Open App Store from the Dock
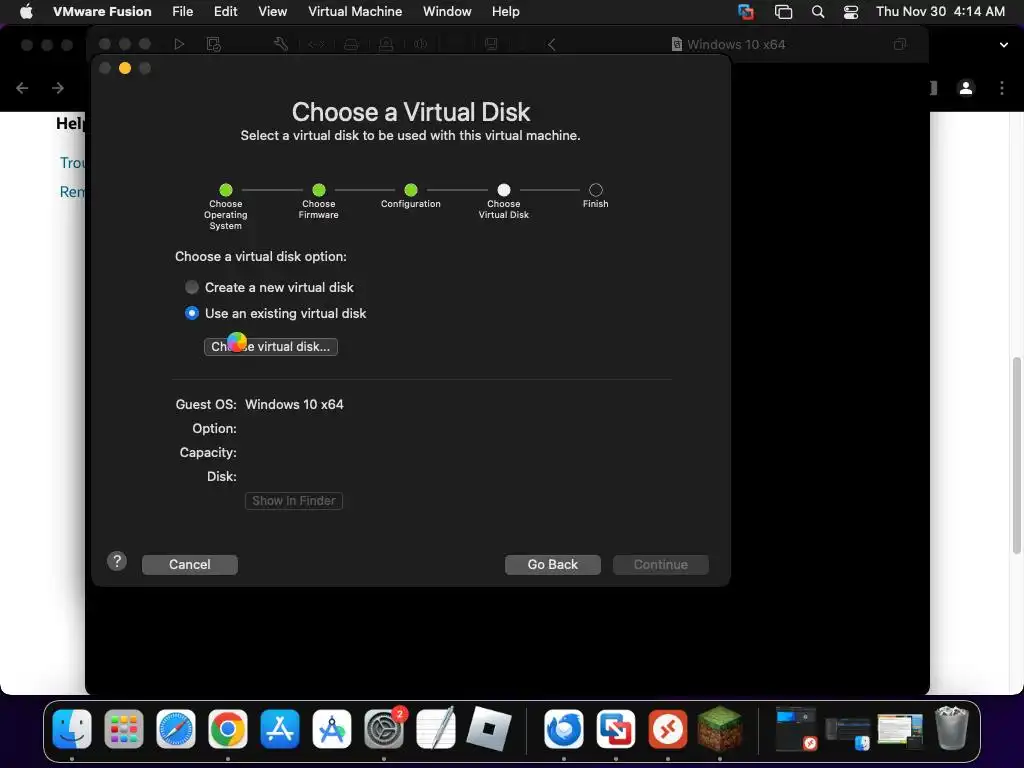This screenshot has height=768, width=1024. [x=280, y=729]
